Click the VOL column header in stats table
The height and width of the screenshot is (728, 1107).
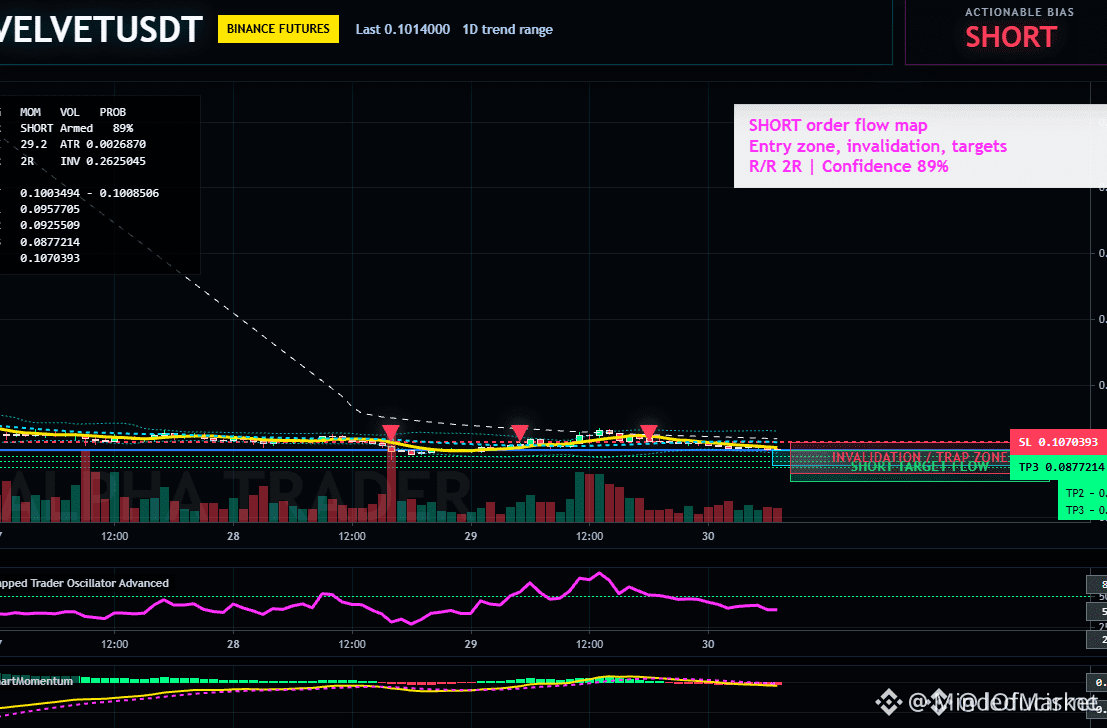tap(70, 112)
